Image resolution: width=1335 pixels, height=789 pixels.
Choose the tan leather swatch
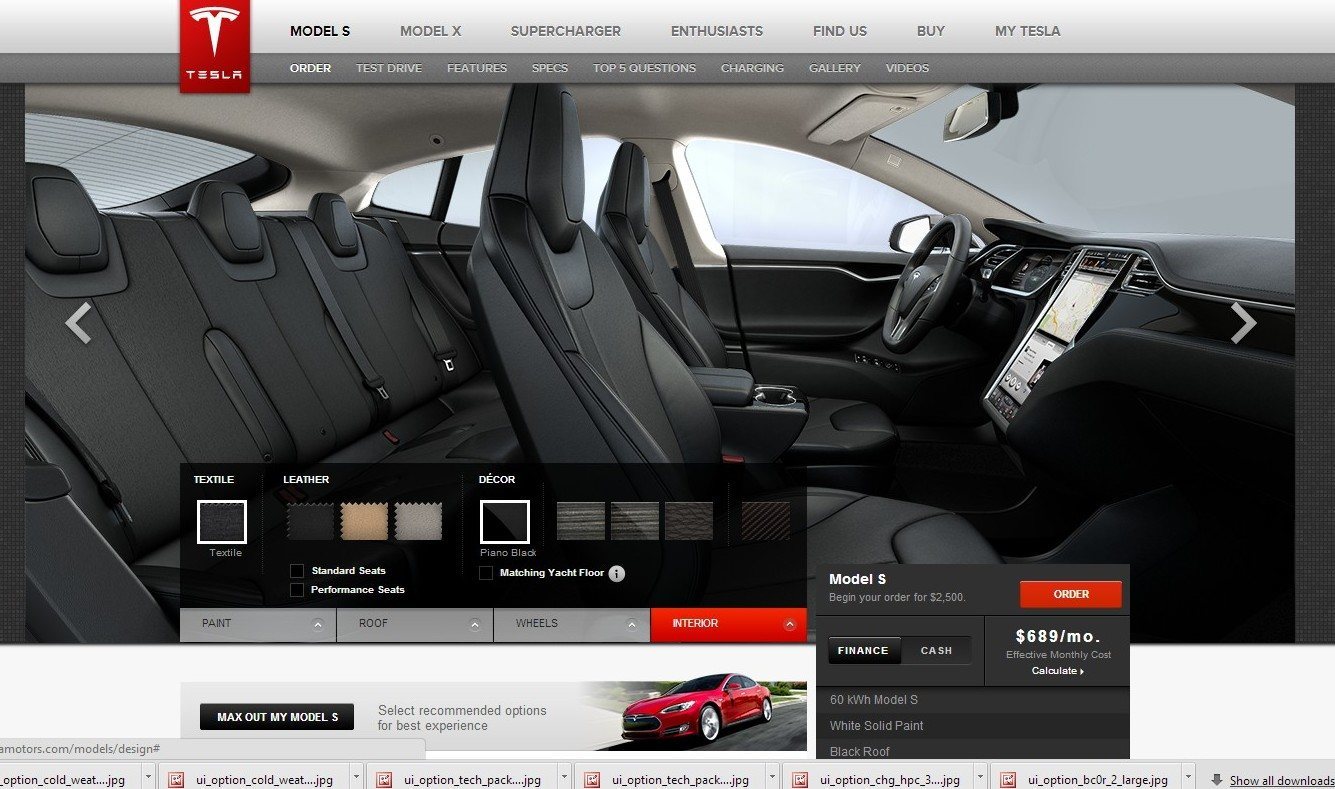364,521
